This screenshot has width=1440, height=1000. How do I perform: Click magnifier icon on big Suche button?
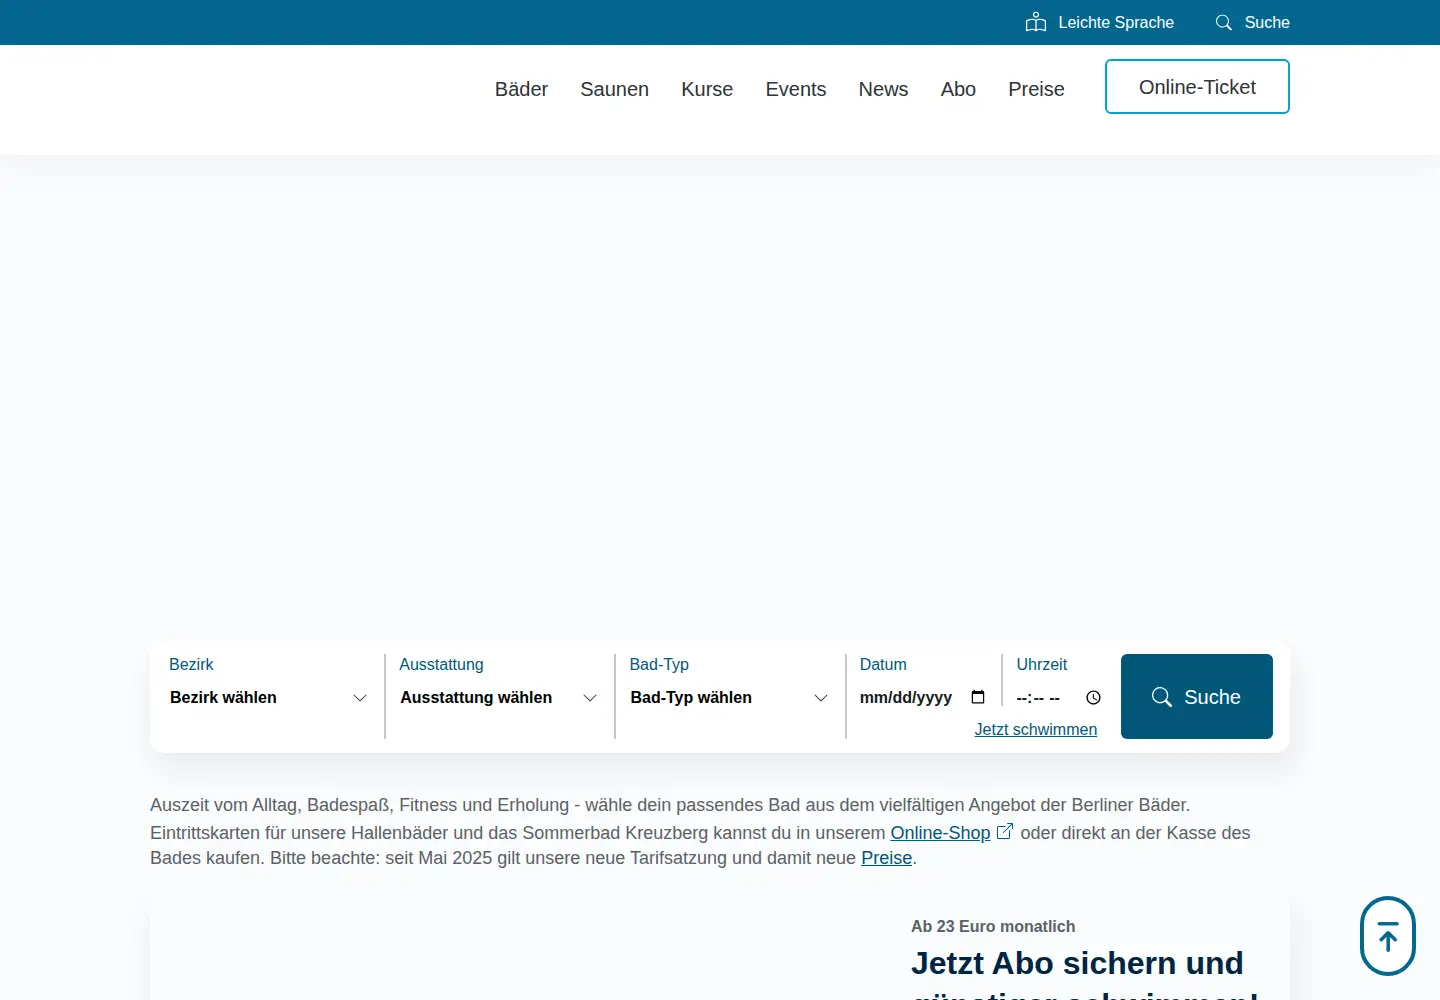(x=1161, y=697)
